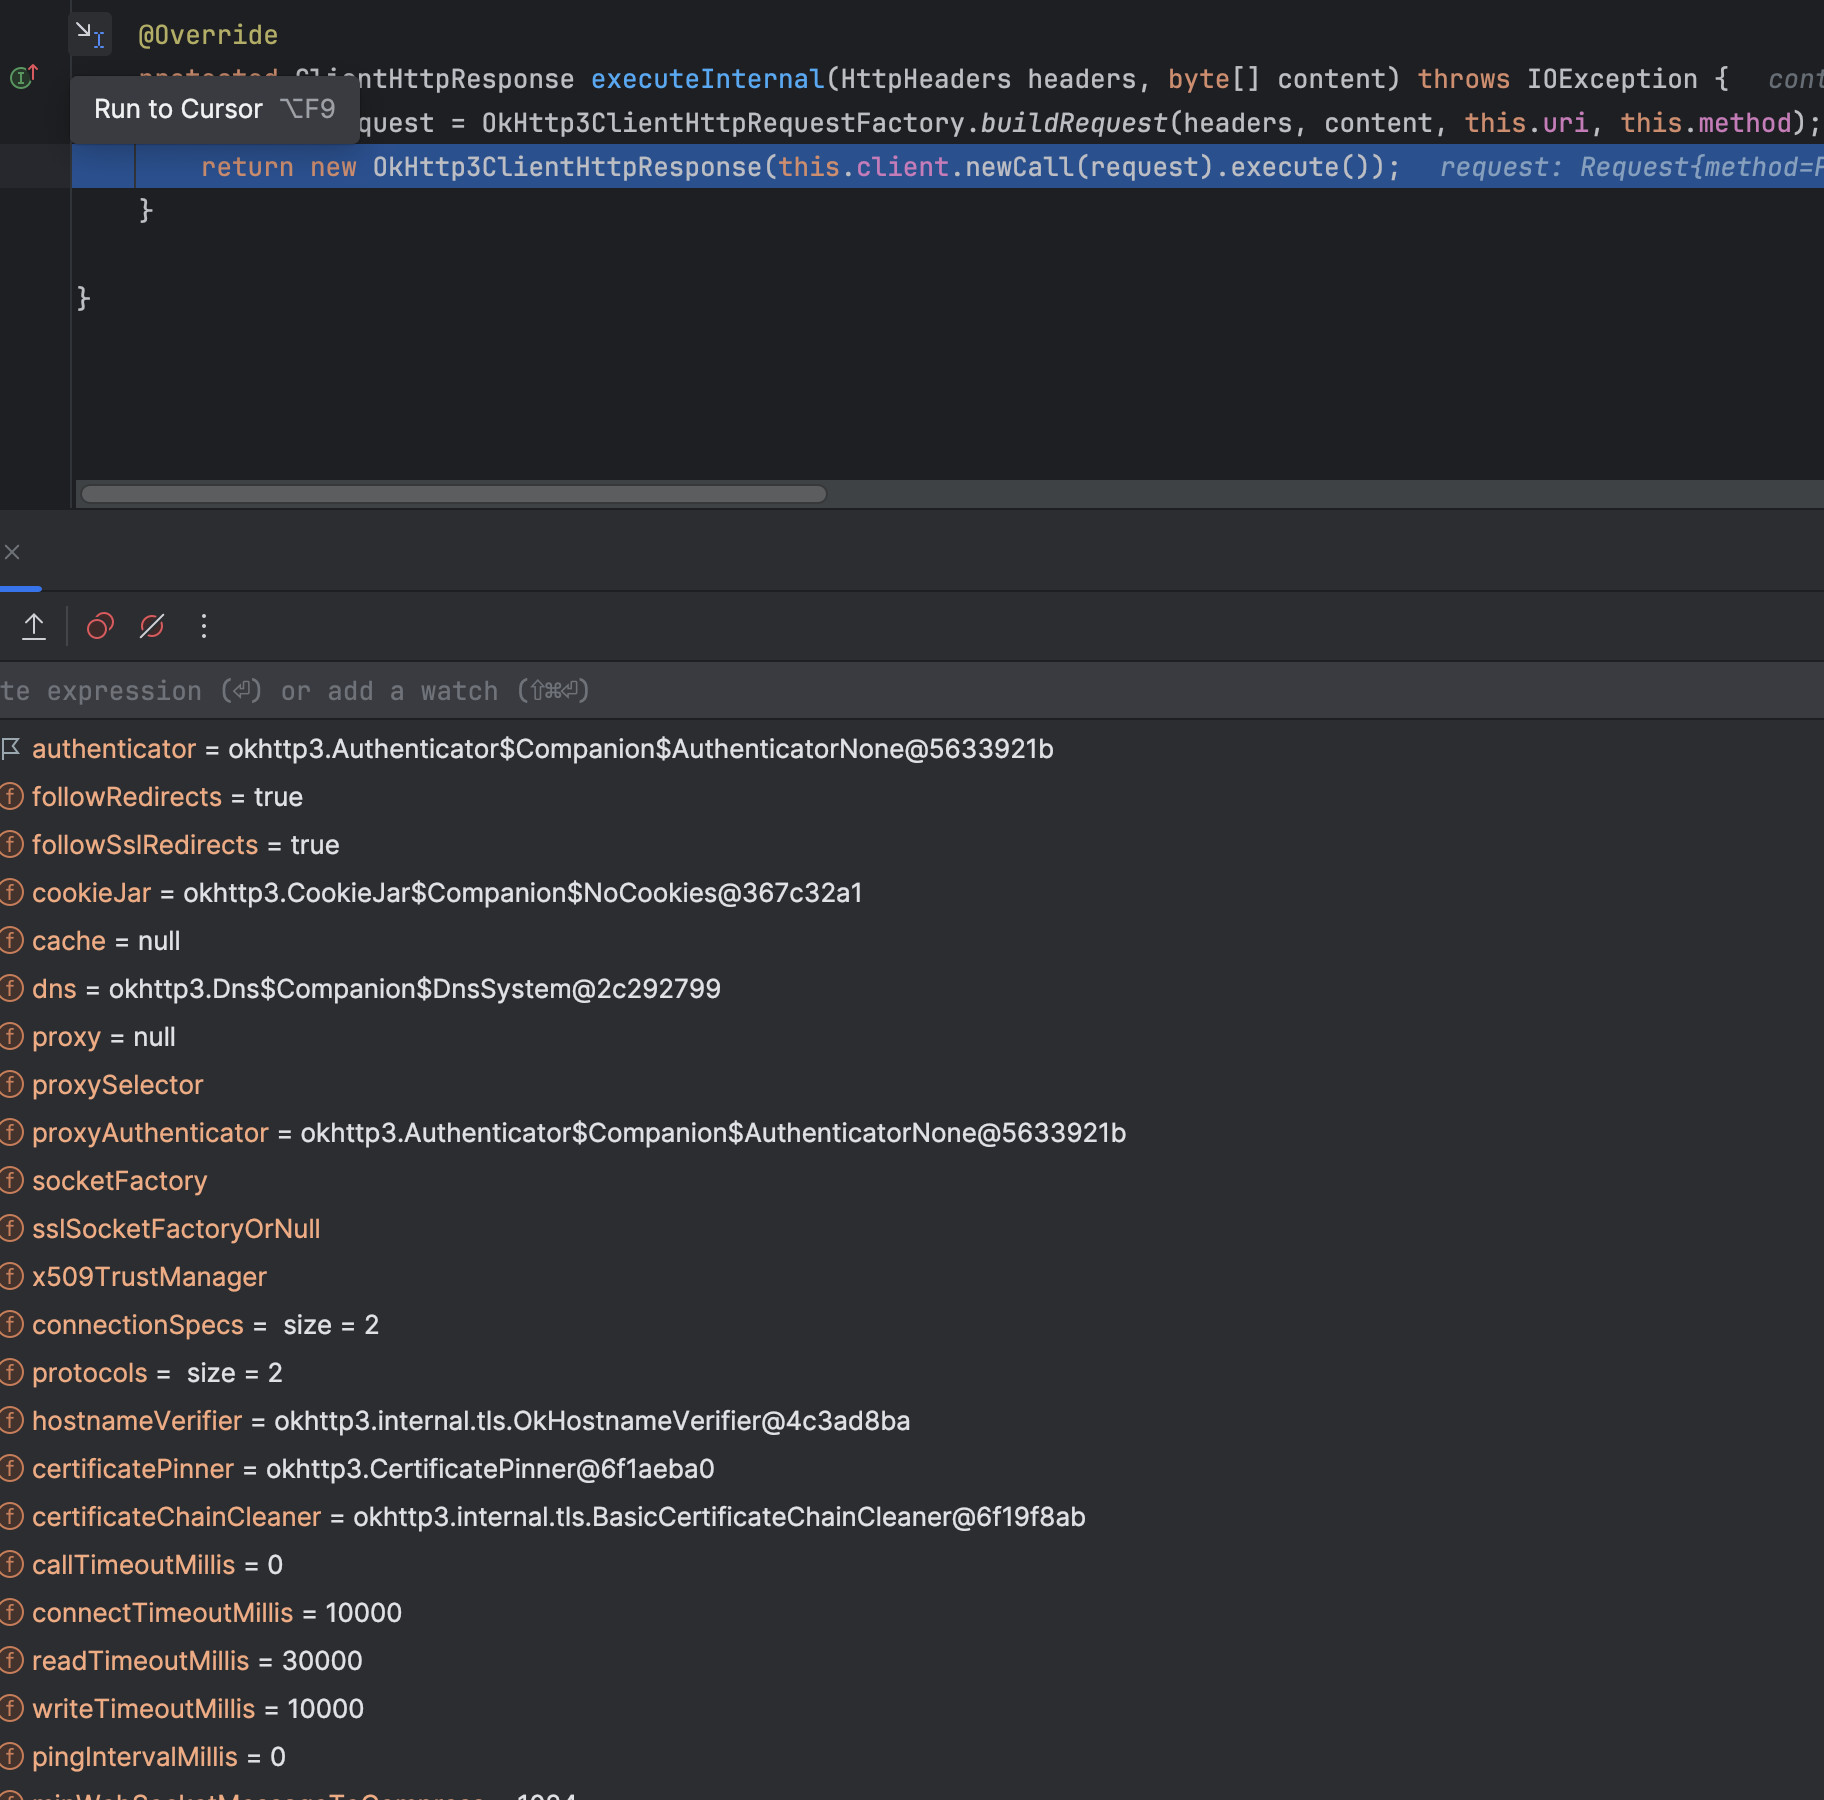
Task: Click the newCall(request) call
Action: tap(1089, 167)
